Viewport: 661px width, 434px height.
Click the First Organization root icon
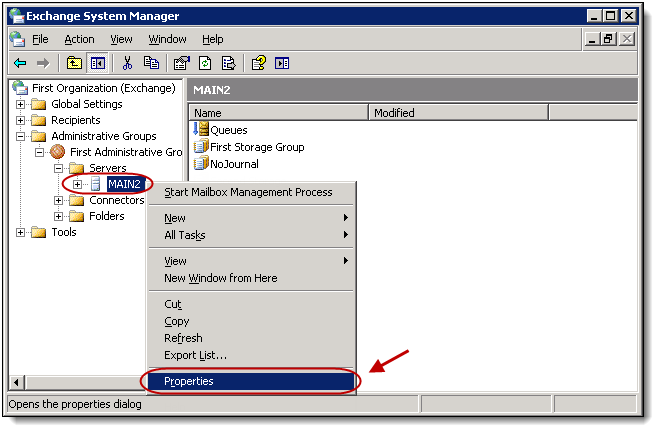pos(20,88)
